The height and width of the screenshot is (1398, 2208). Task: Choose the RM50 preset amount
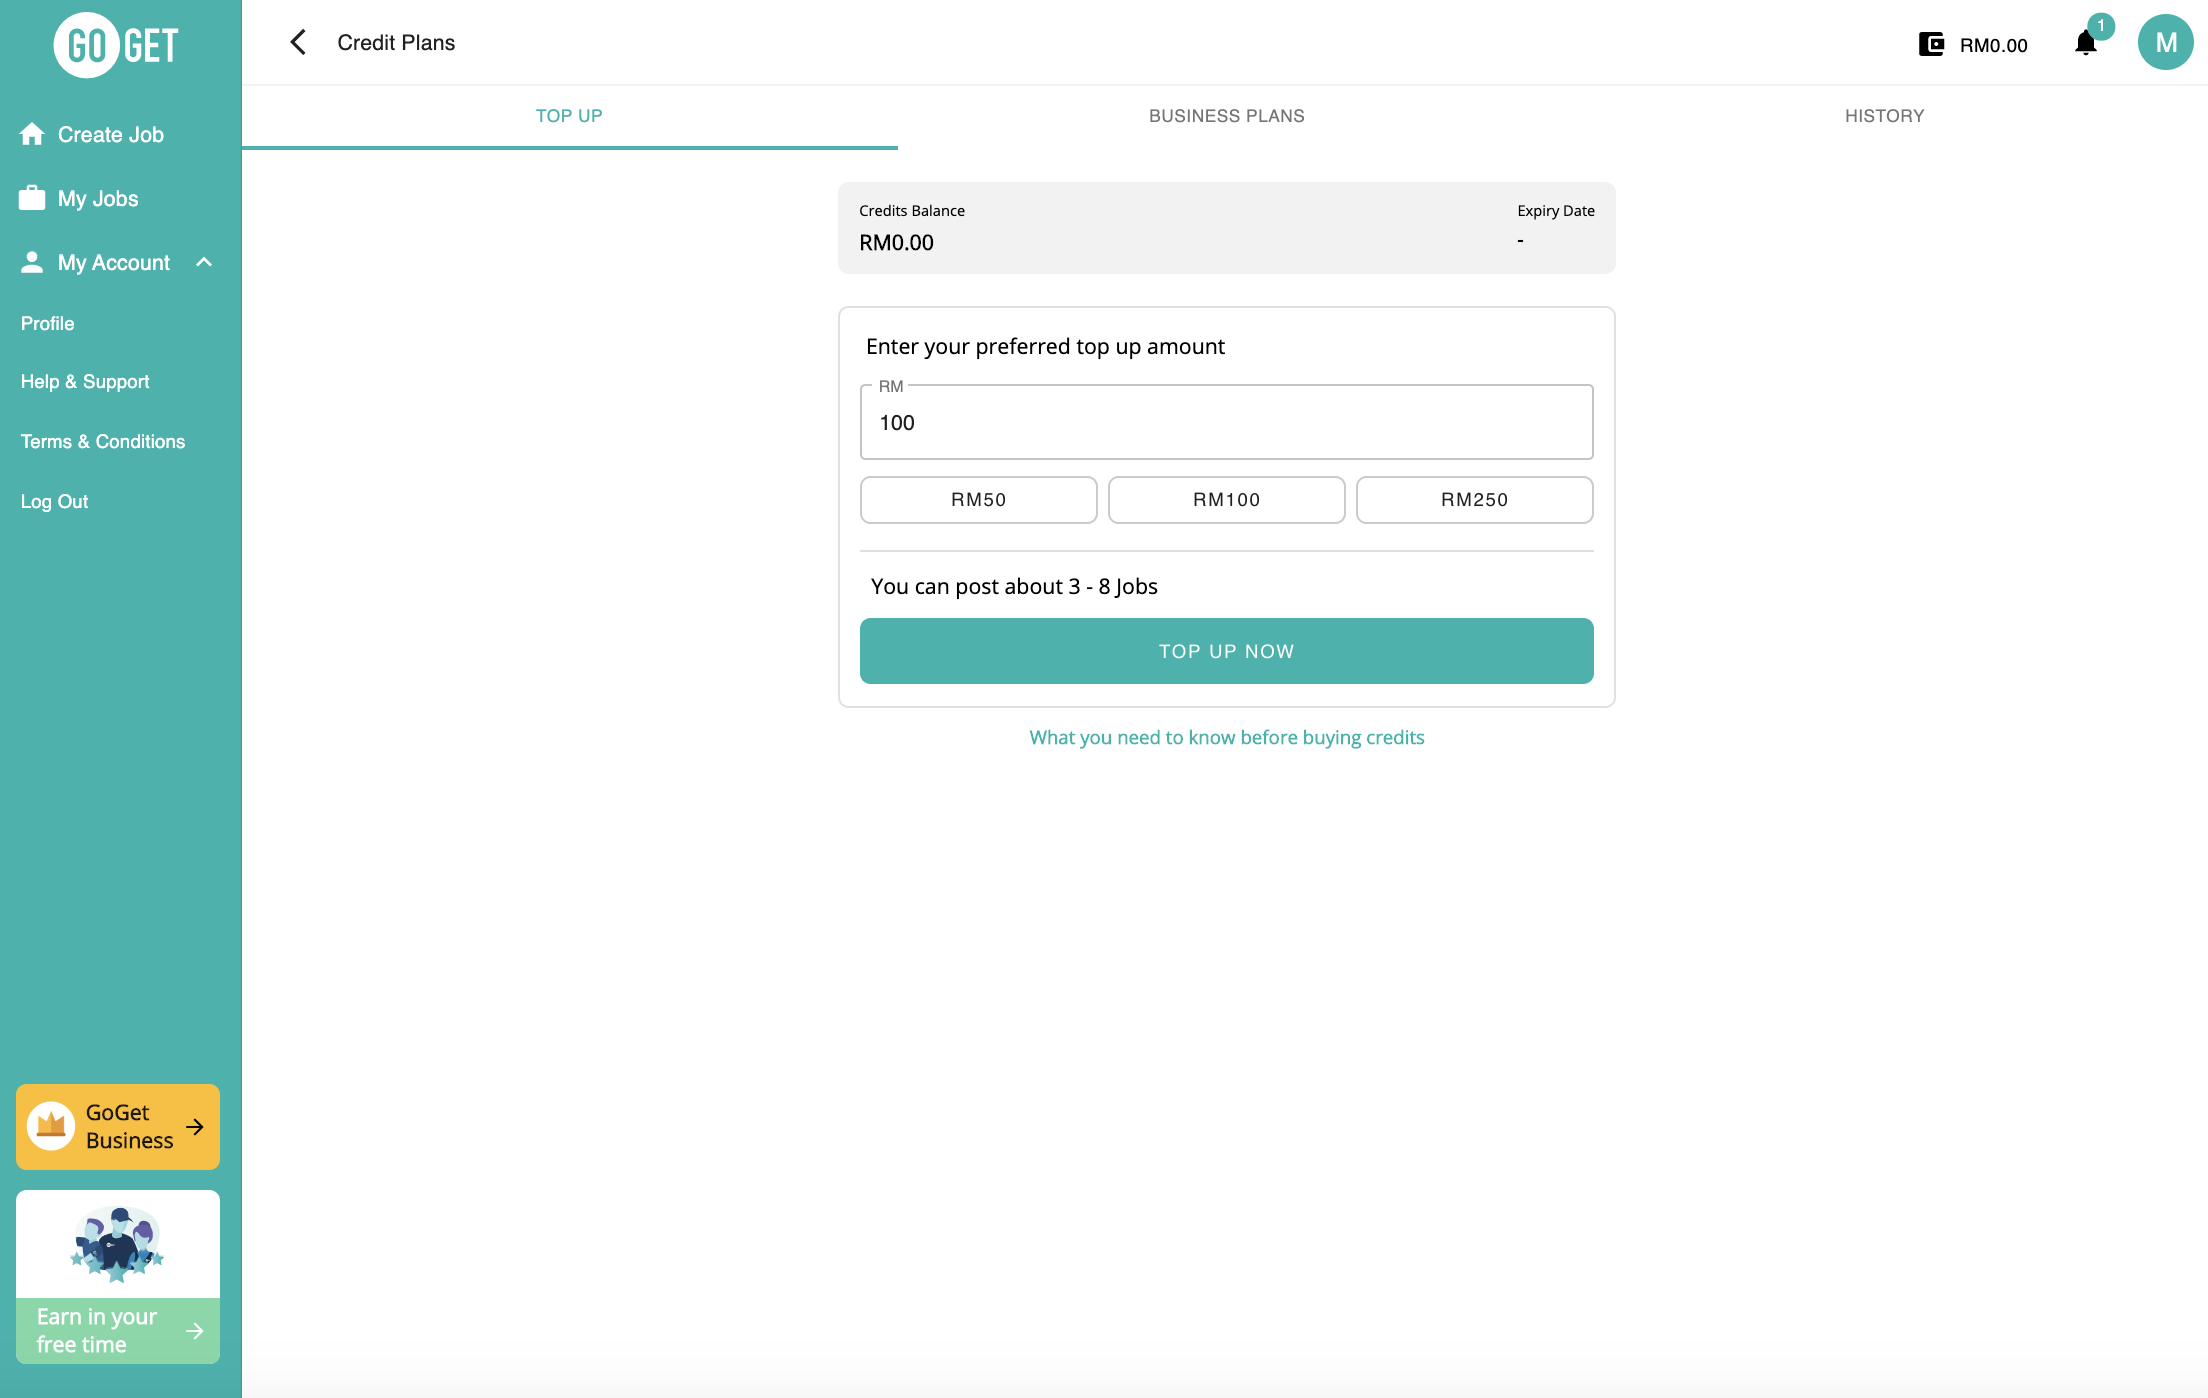978,500
